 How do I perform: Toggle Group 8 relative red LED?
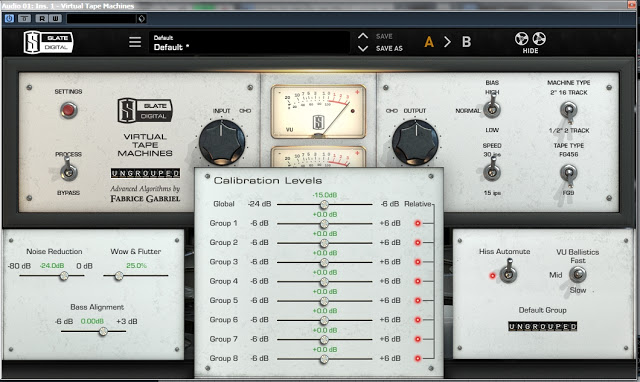[418, 358]
